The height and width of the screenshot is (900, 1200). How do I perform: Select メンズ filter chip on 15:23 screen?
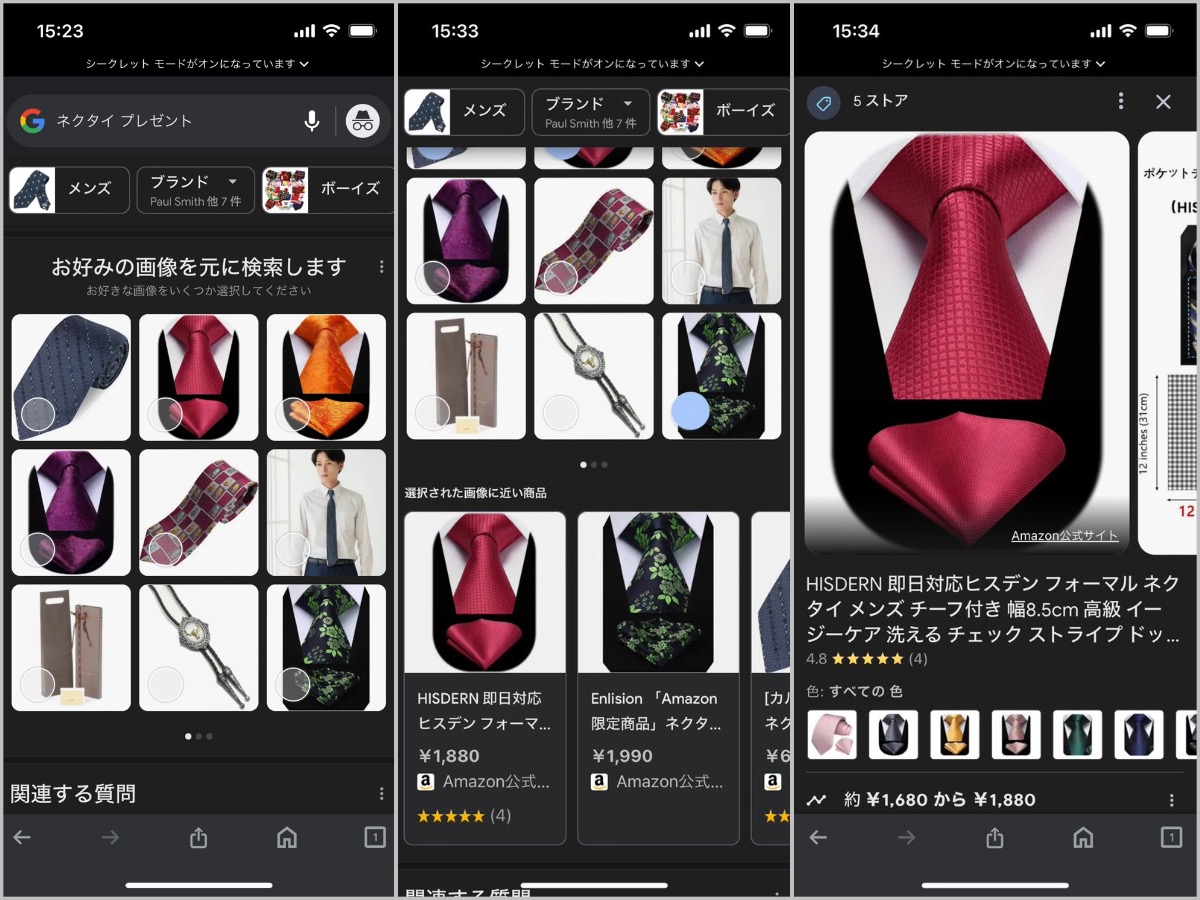[70, 189]
